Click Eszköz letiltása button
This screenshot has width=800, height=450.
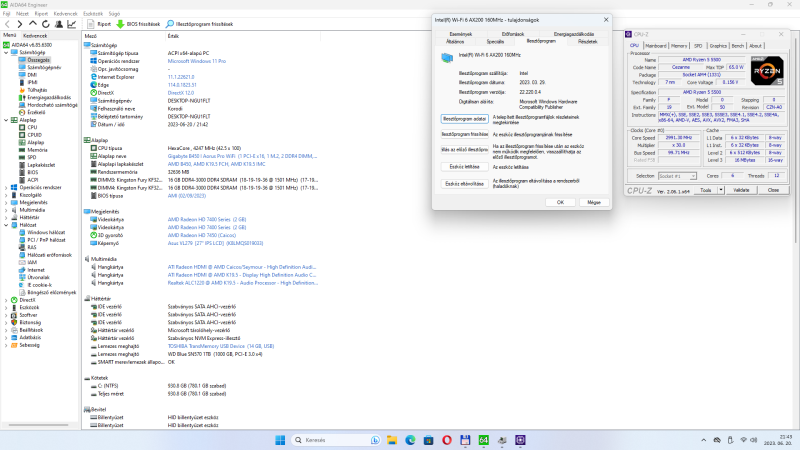coord(464,167)
